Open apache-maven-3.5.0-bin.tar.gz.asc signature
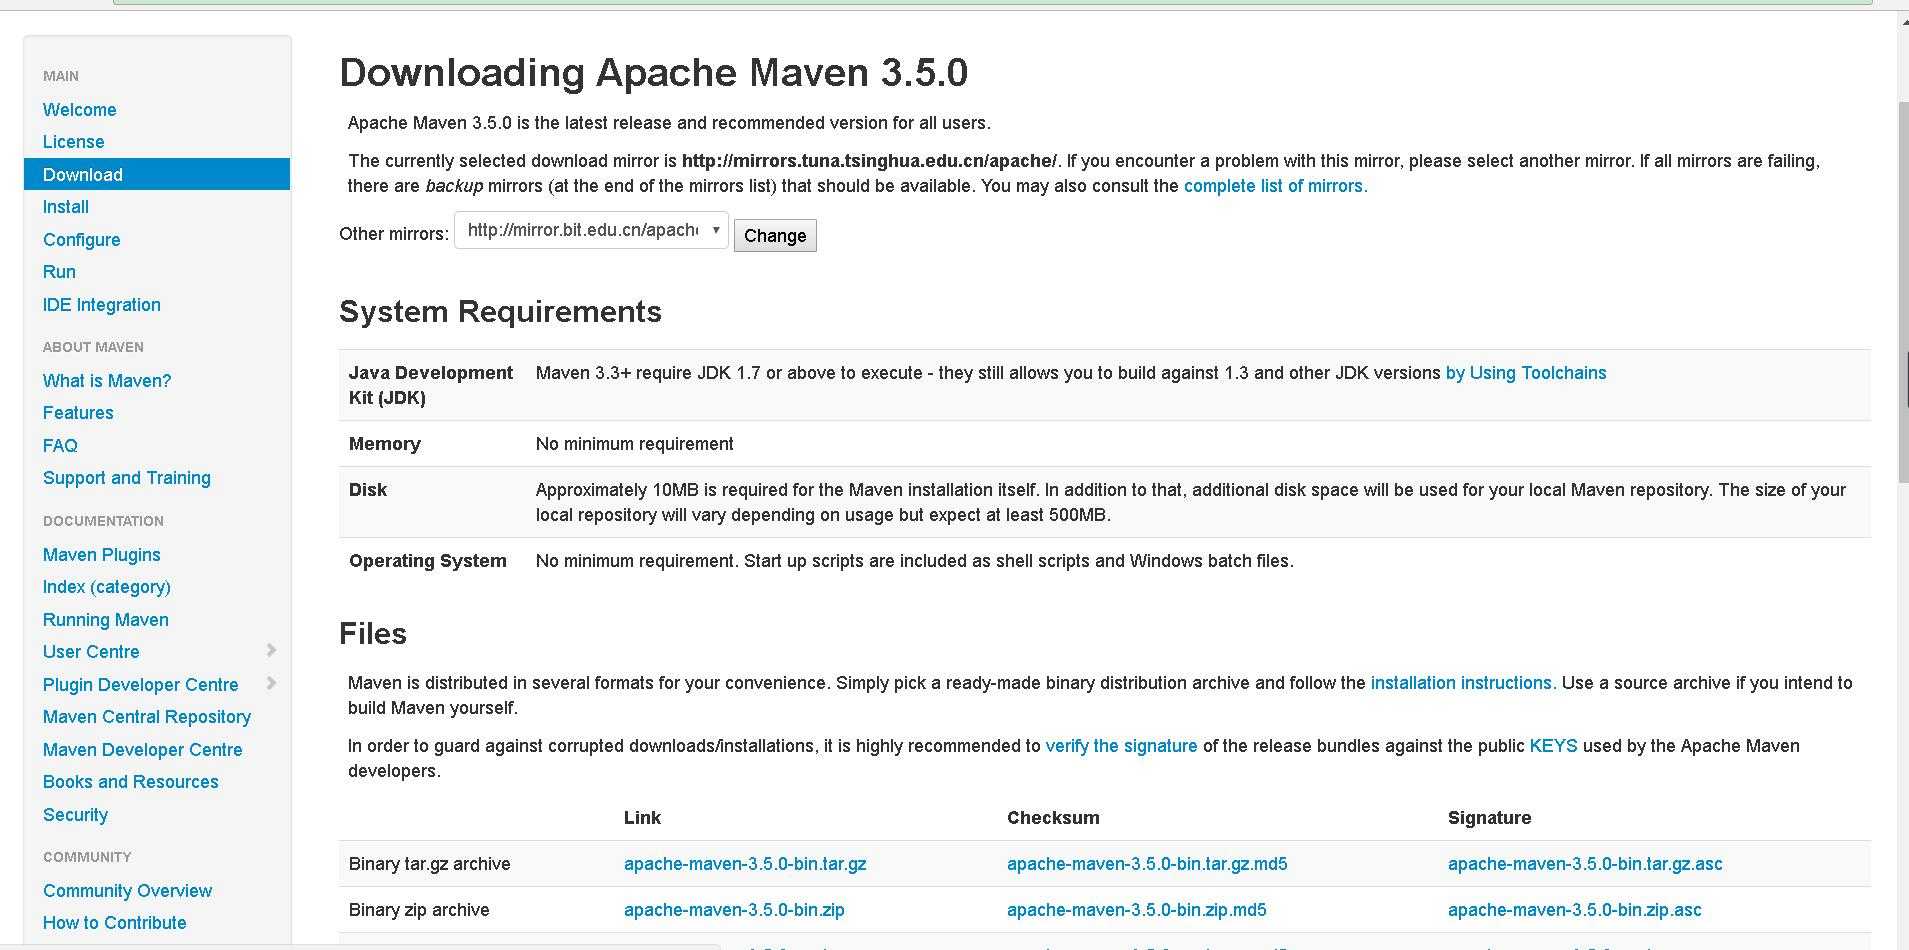Image resolution: width=1909 pixels, height=950 pixels. [x=1585, y=864]
